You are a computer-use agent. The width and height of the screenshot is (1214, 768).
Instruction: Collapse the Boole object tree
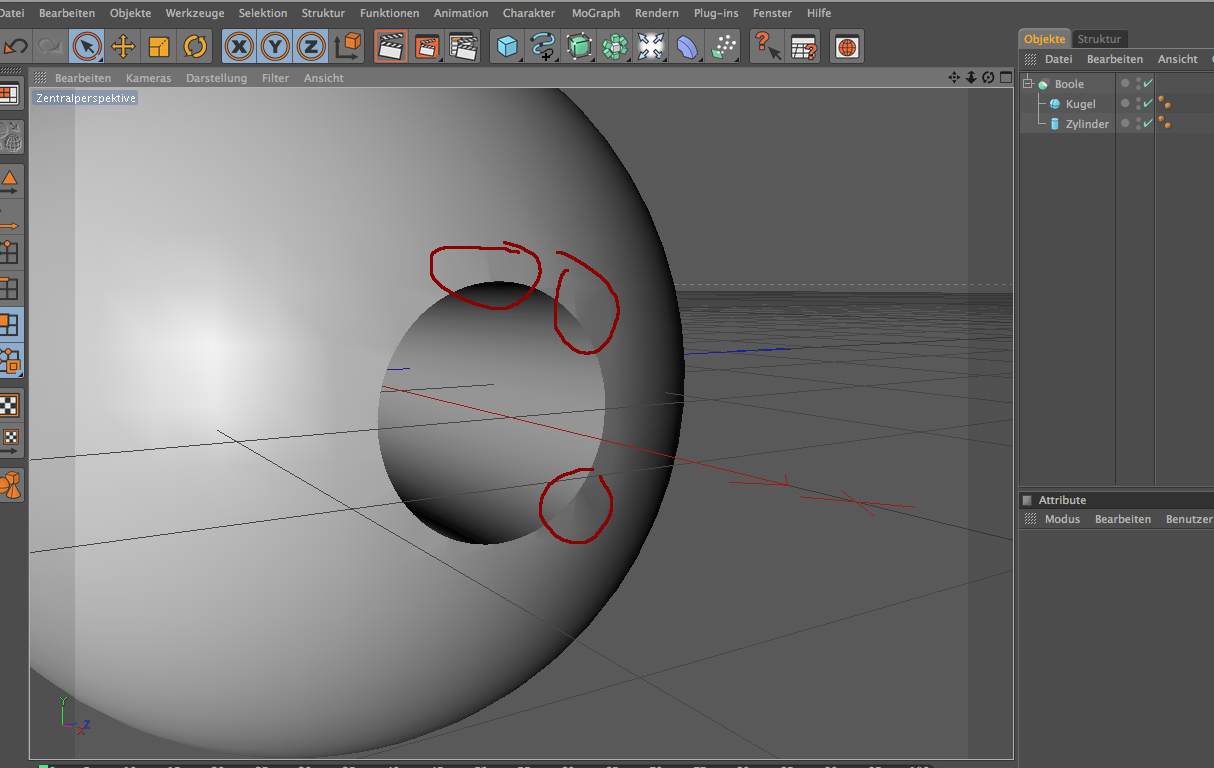pos(1027,84)
